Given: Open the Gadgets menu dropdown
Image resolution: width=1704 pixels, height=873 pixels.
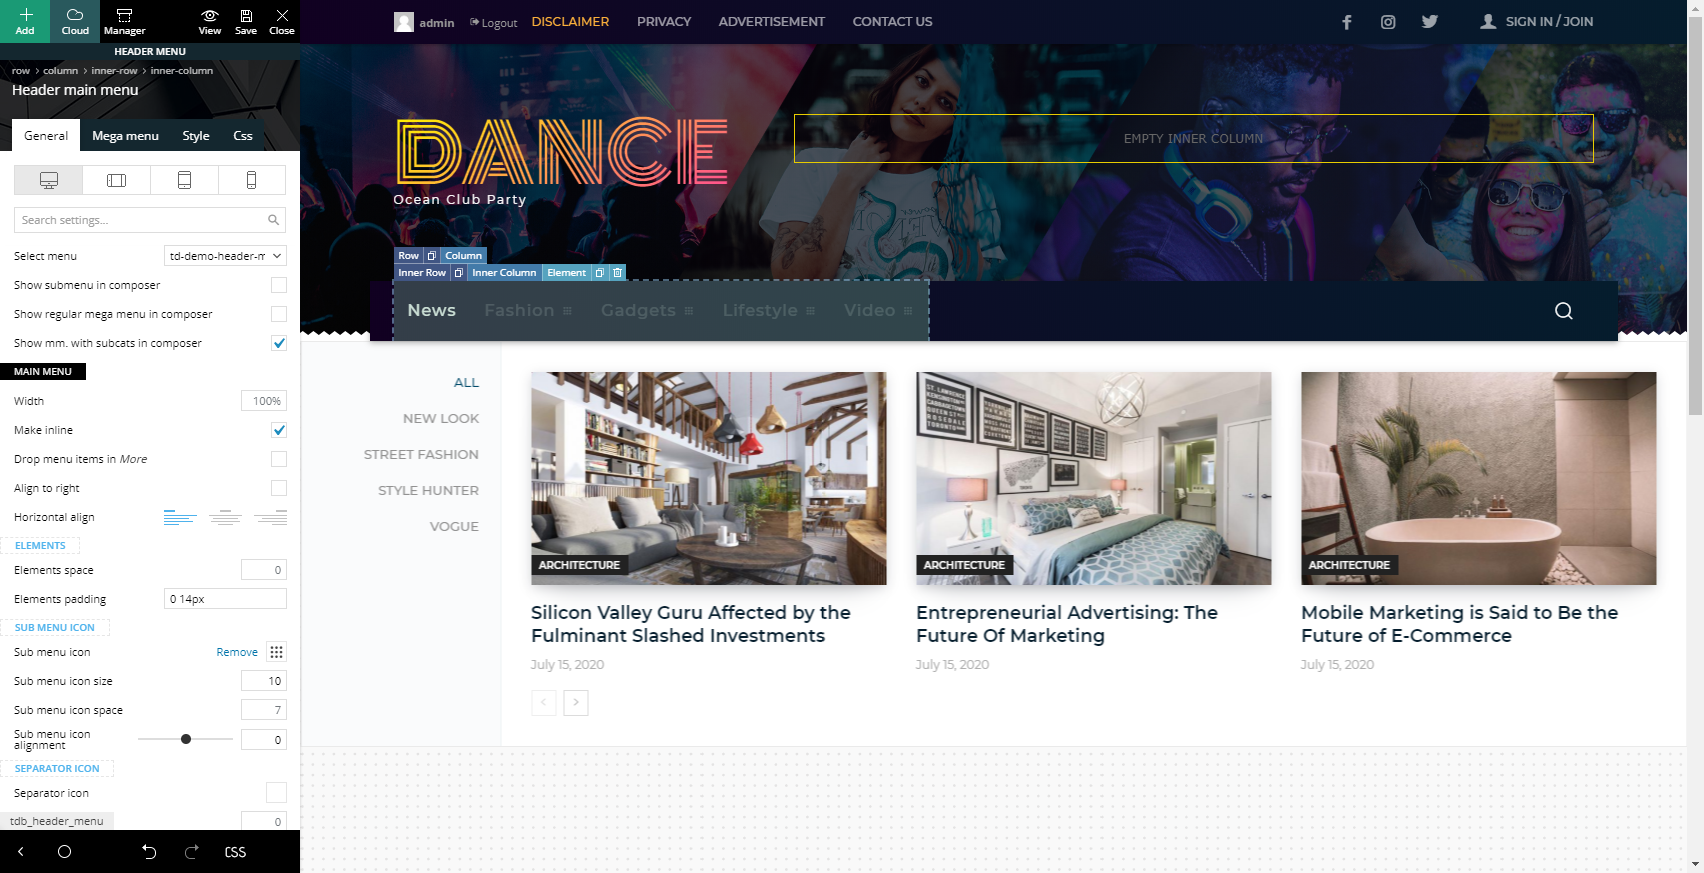Looking at the screenshot, I should tap(647, 311).
